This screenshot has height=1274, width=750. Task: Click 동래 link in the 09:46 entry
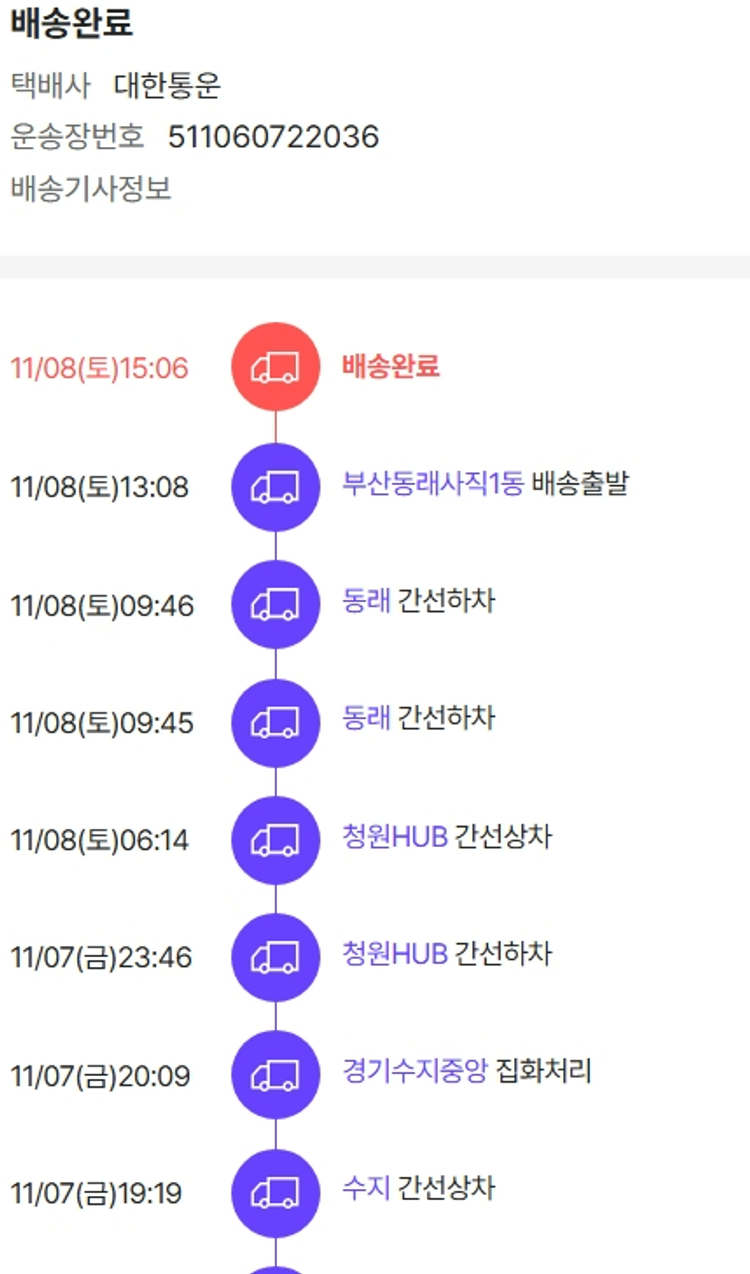365,602
